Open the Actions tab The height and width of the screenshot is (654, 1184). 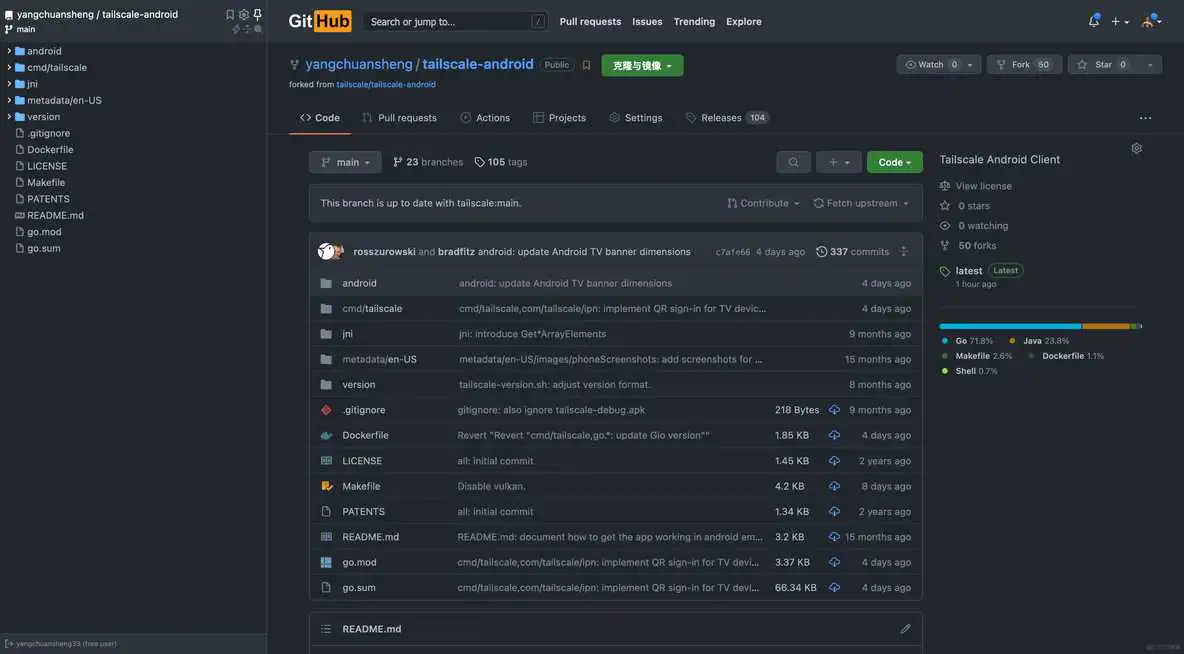pyautogui.click(x=485, y=118)
